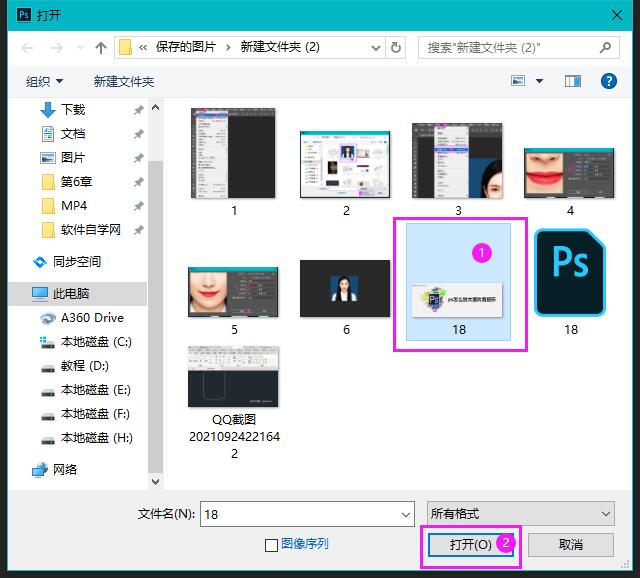Click 保存的图片 in the address path
Viewport: 640px width, 578px height.
(x=186, y=47)
